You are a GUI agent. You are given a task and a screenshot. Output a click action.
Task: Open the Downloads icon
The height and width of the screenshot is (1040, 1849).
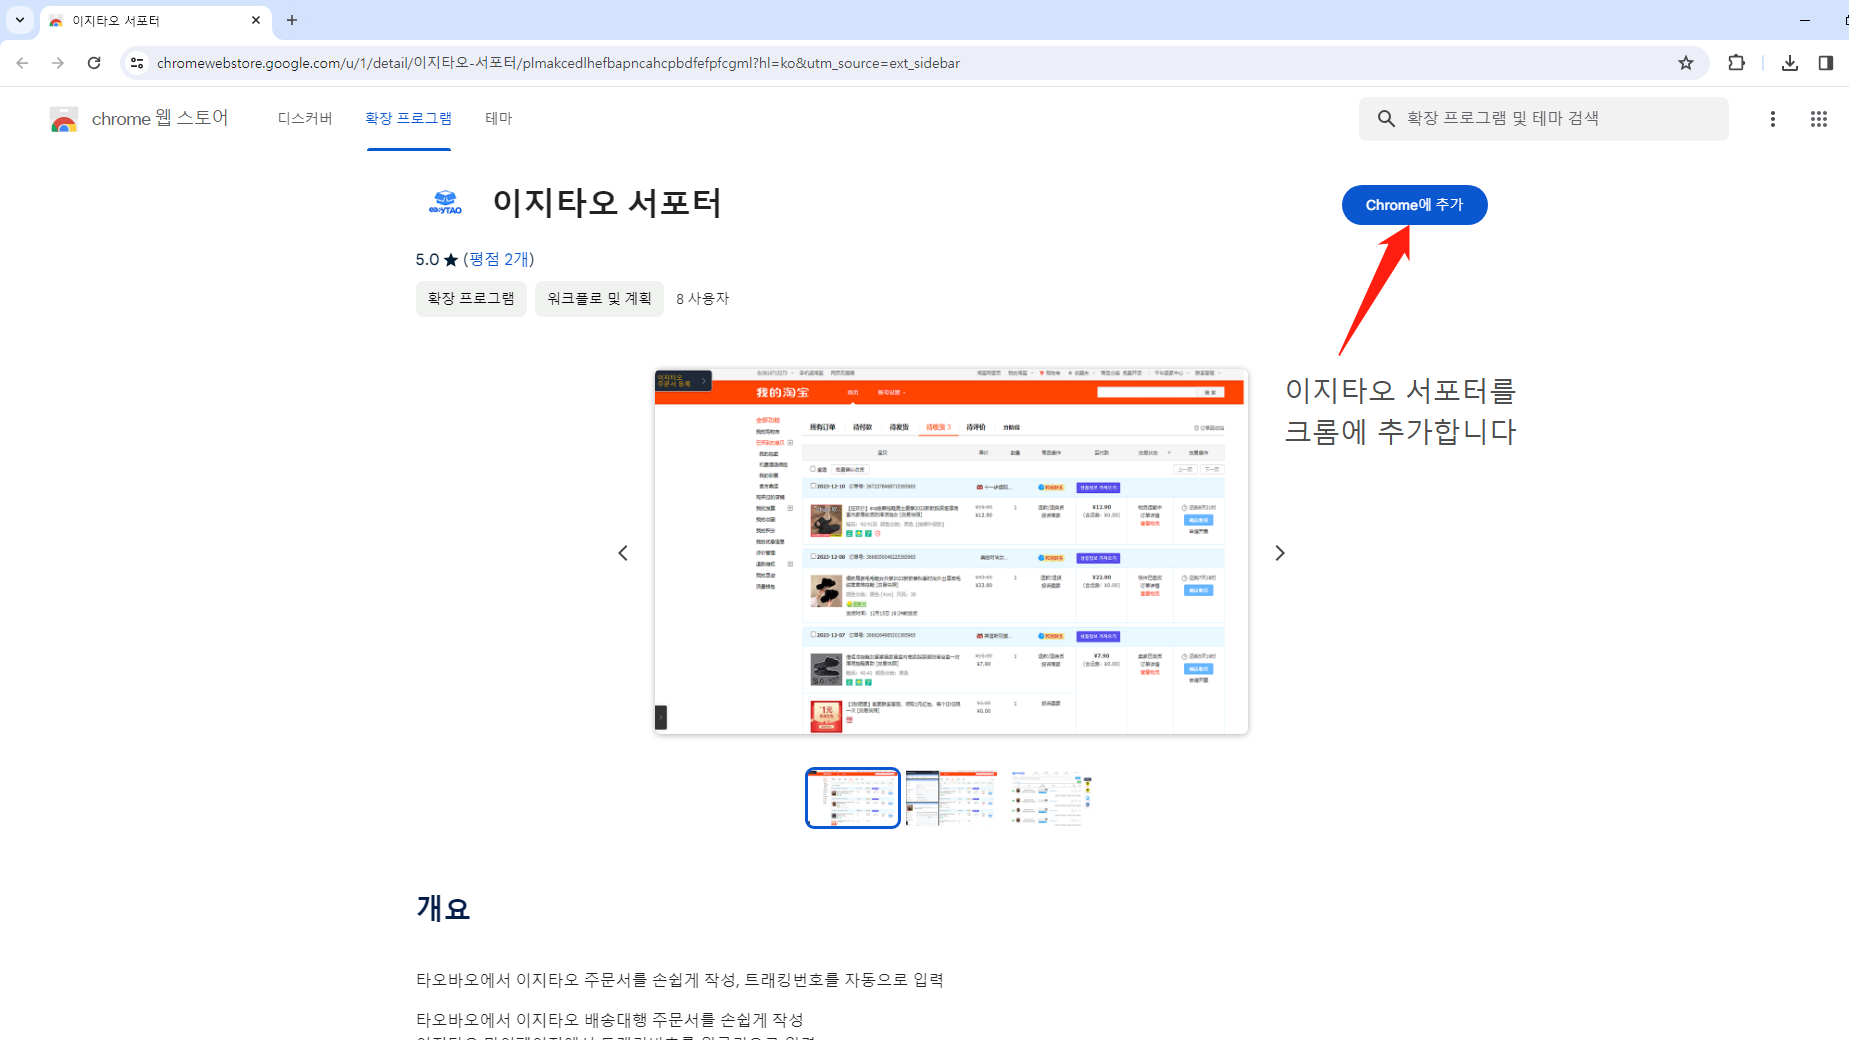1790,63
